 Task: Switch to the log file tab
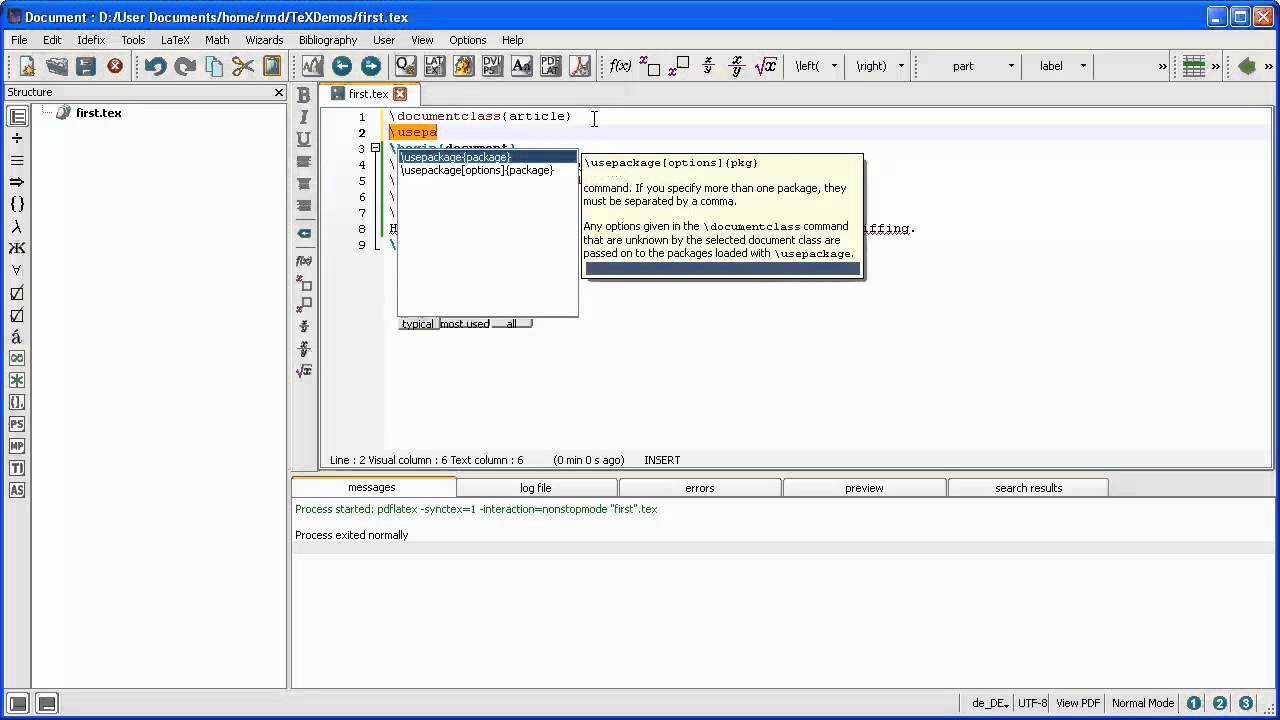tap(536, 488)
